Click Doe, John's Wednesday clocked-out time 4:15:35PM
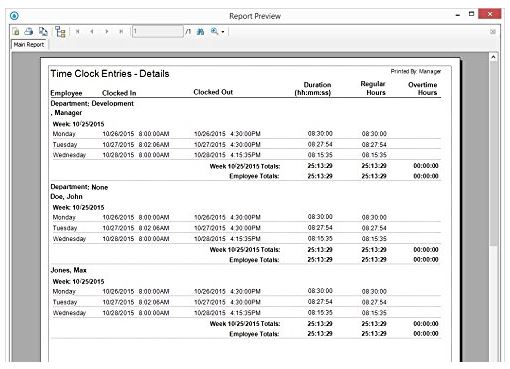This screenshot has width=510, height=369. 245,239
